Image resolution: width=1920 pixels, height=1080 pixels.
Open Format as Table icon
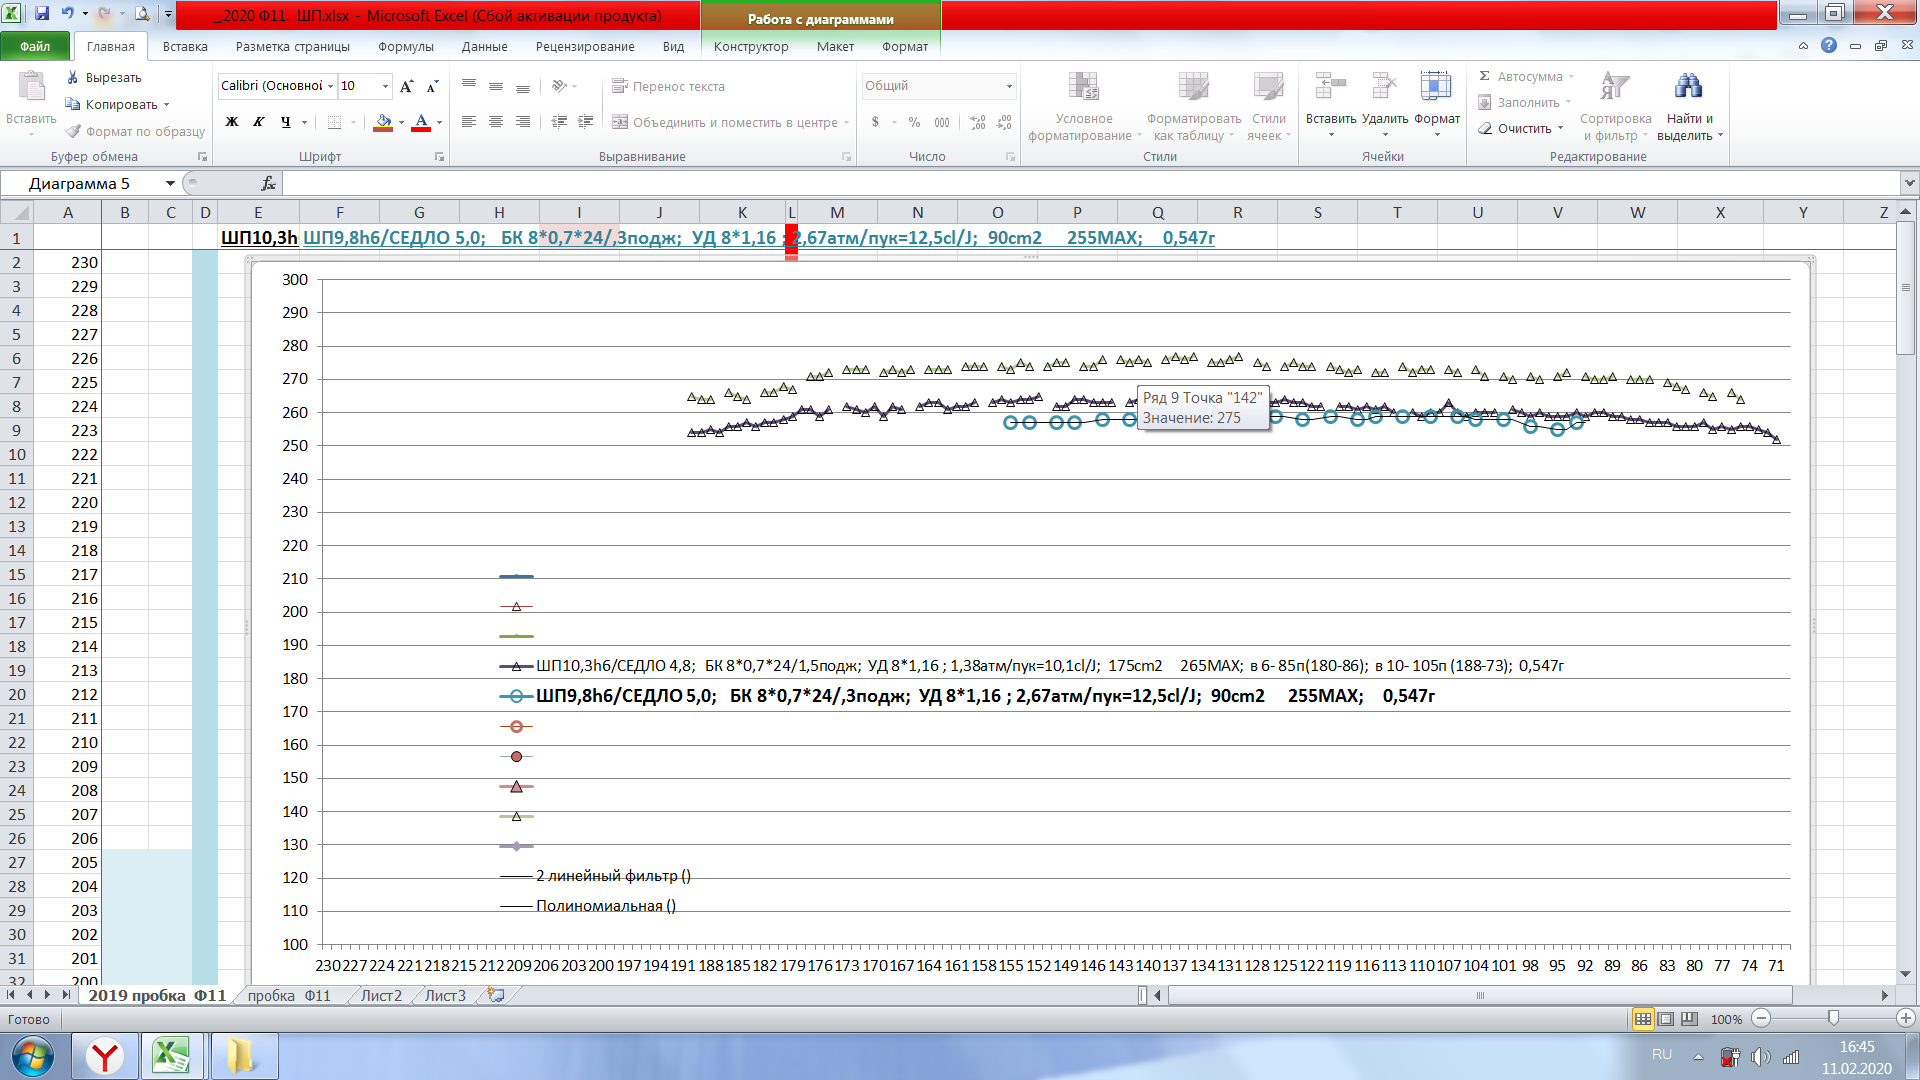pos(1194,87)
